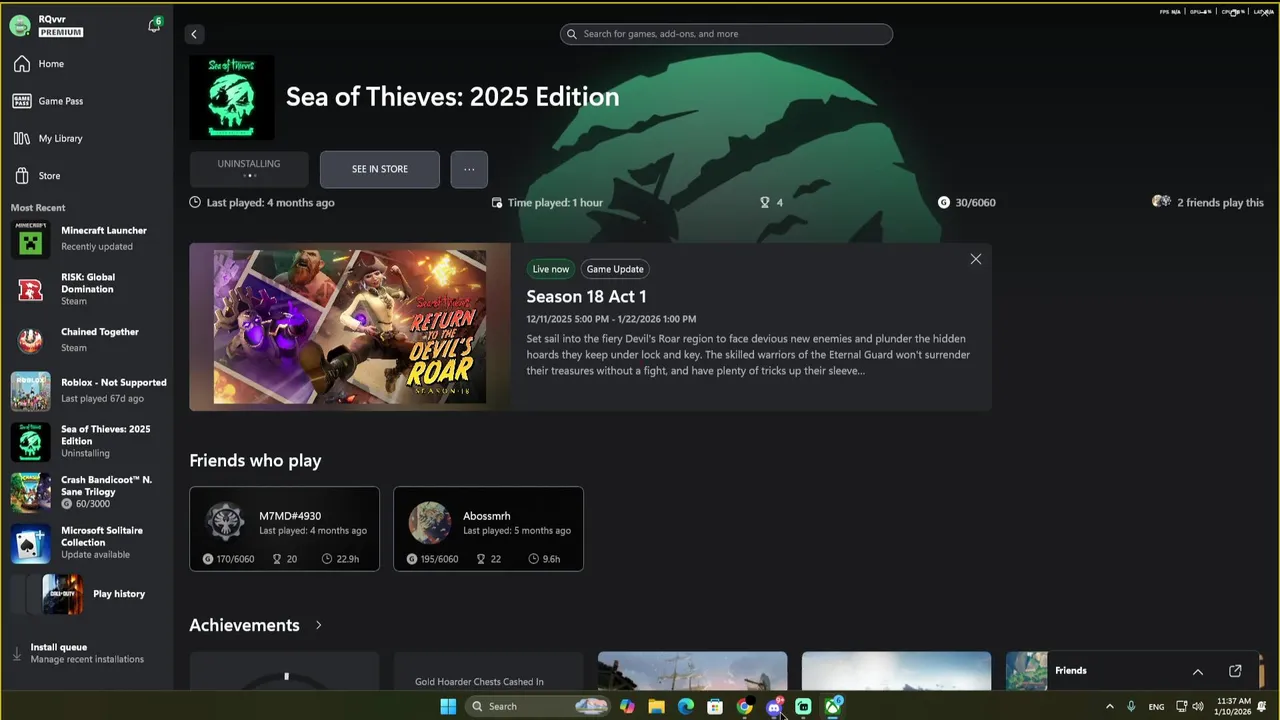Click the Live now badge
The image size is (1280, 720).
click(550, 269)
